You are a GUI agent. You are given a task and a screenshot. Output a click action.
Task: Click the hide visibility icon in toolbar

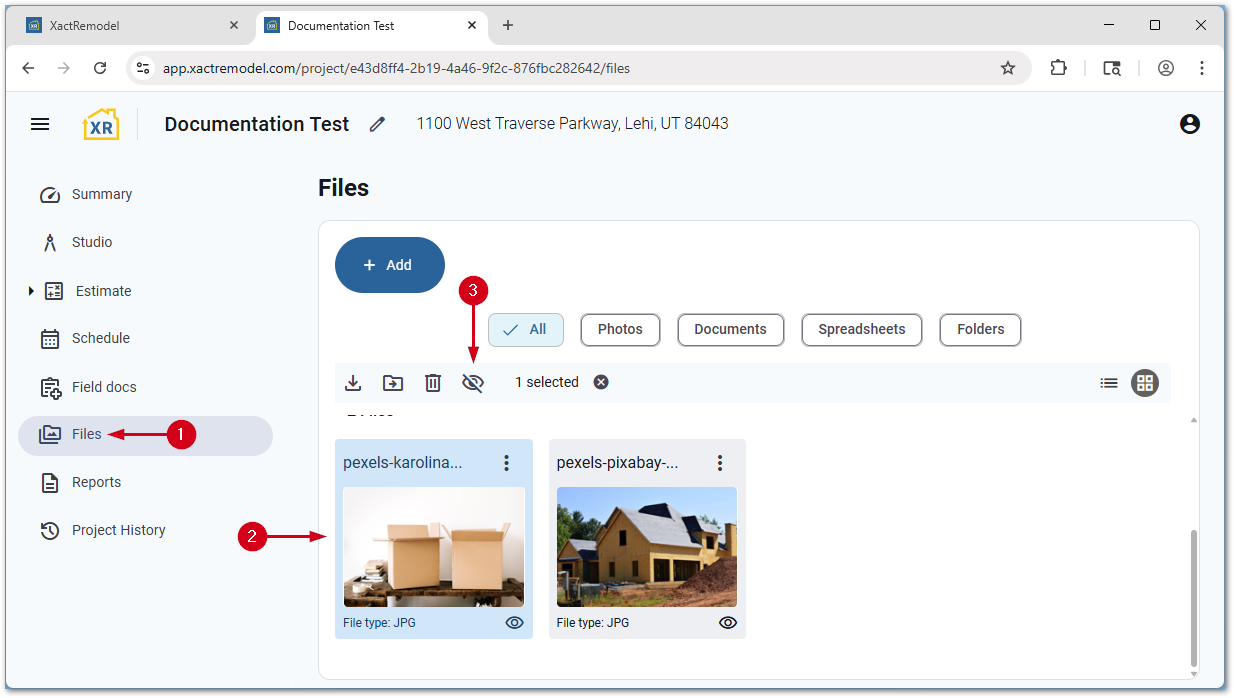[x=473, y=383]
